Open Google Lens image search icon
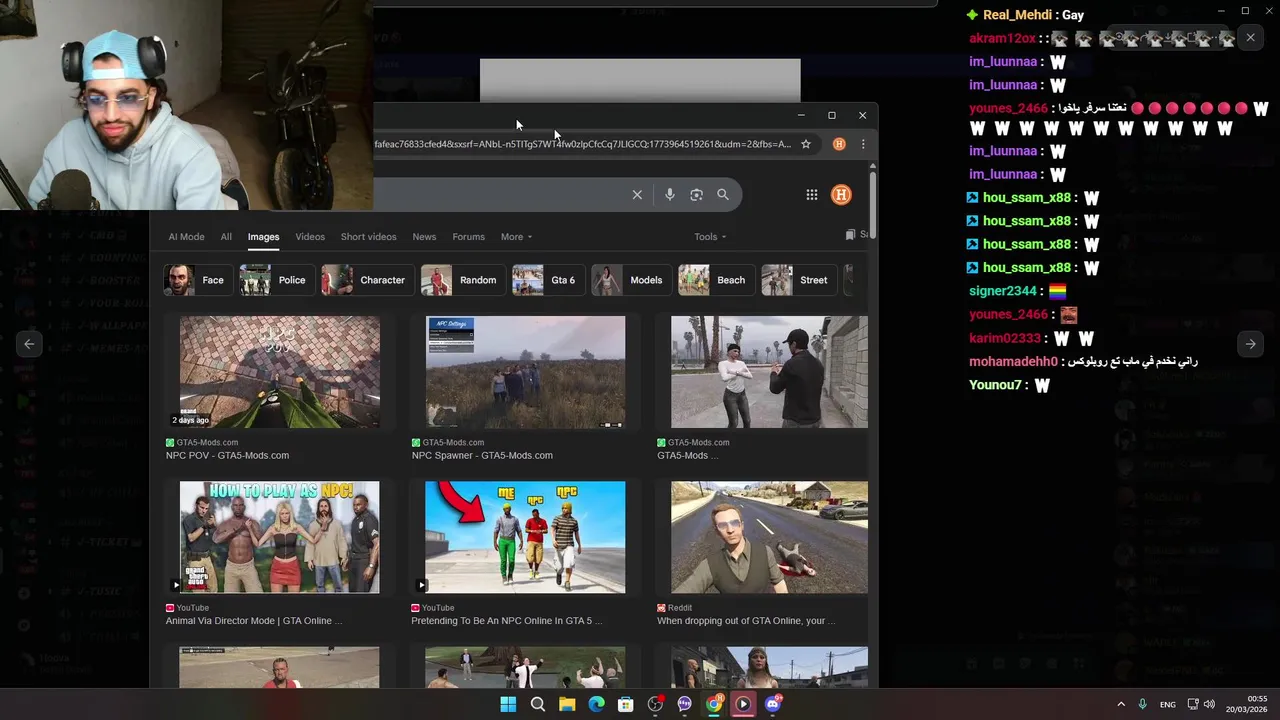 tap(697, 195)
